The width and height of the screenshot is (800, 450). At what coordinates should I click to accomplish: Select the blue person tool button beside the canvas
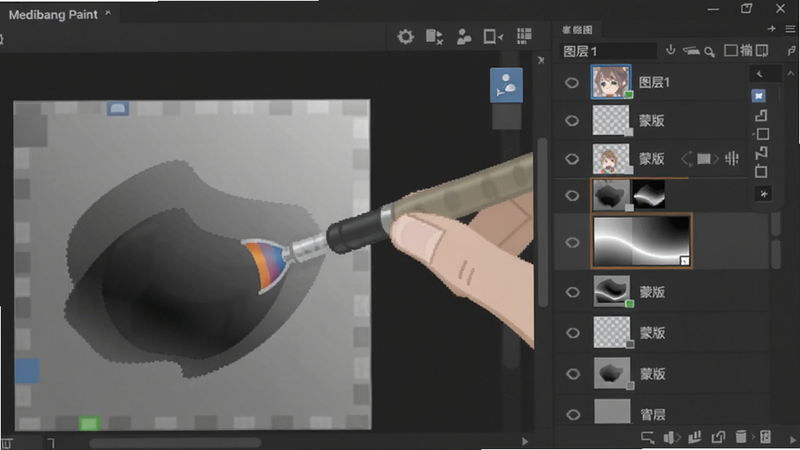(x=506, y=85)
